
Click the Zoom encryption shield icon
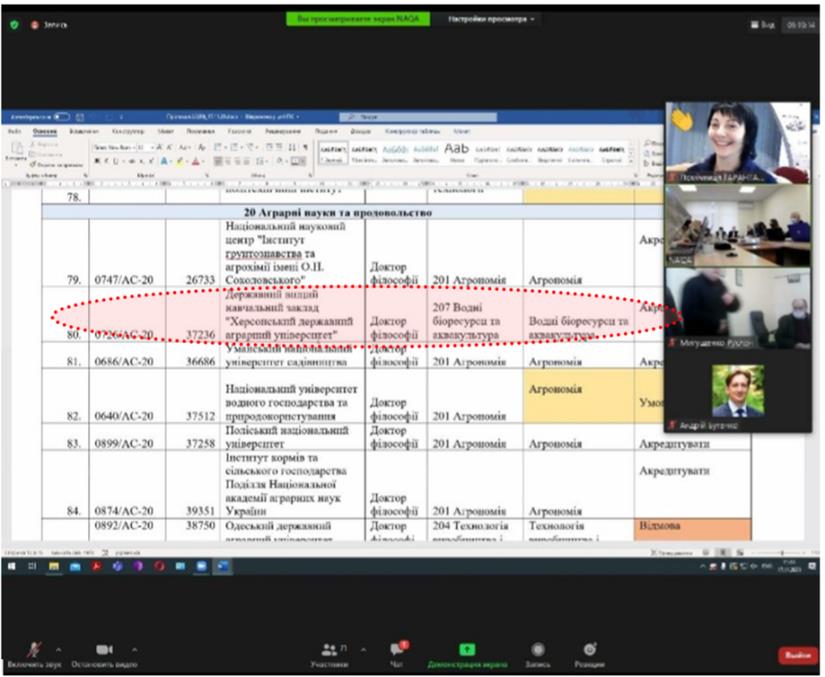click(14, 25)
